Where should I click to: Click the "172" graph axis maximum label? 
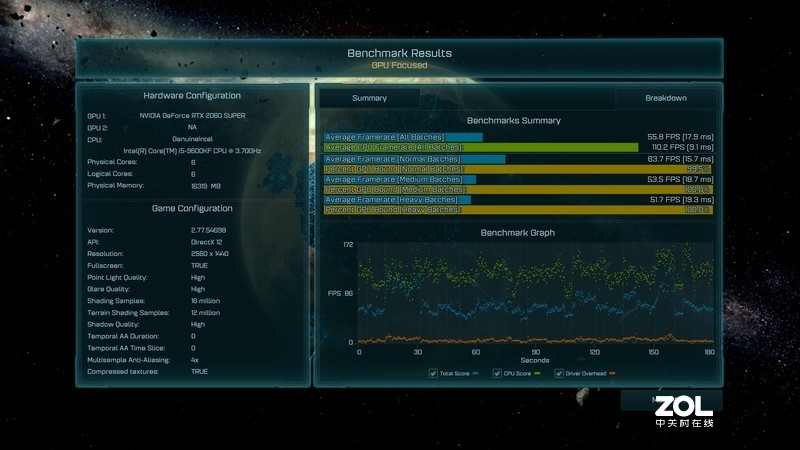pyautogui.click(x=348, y=244)
